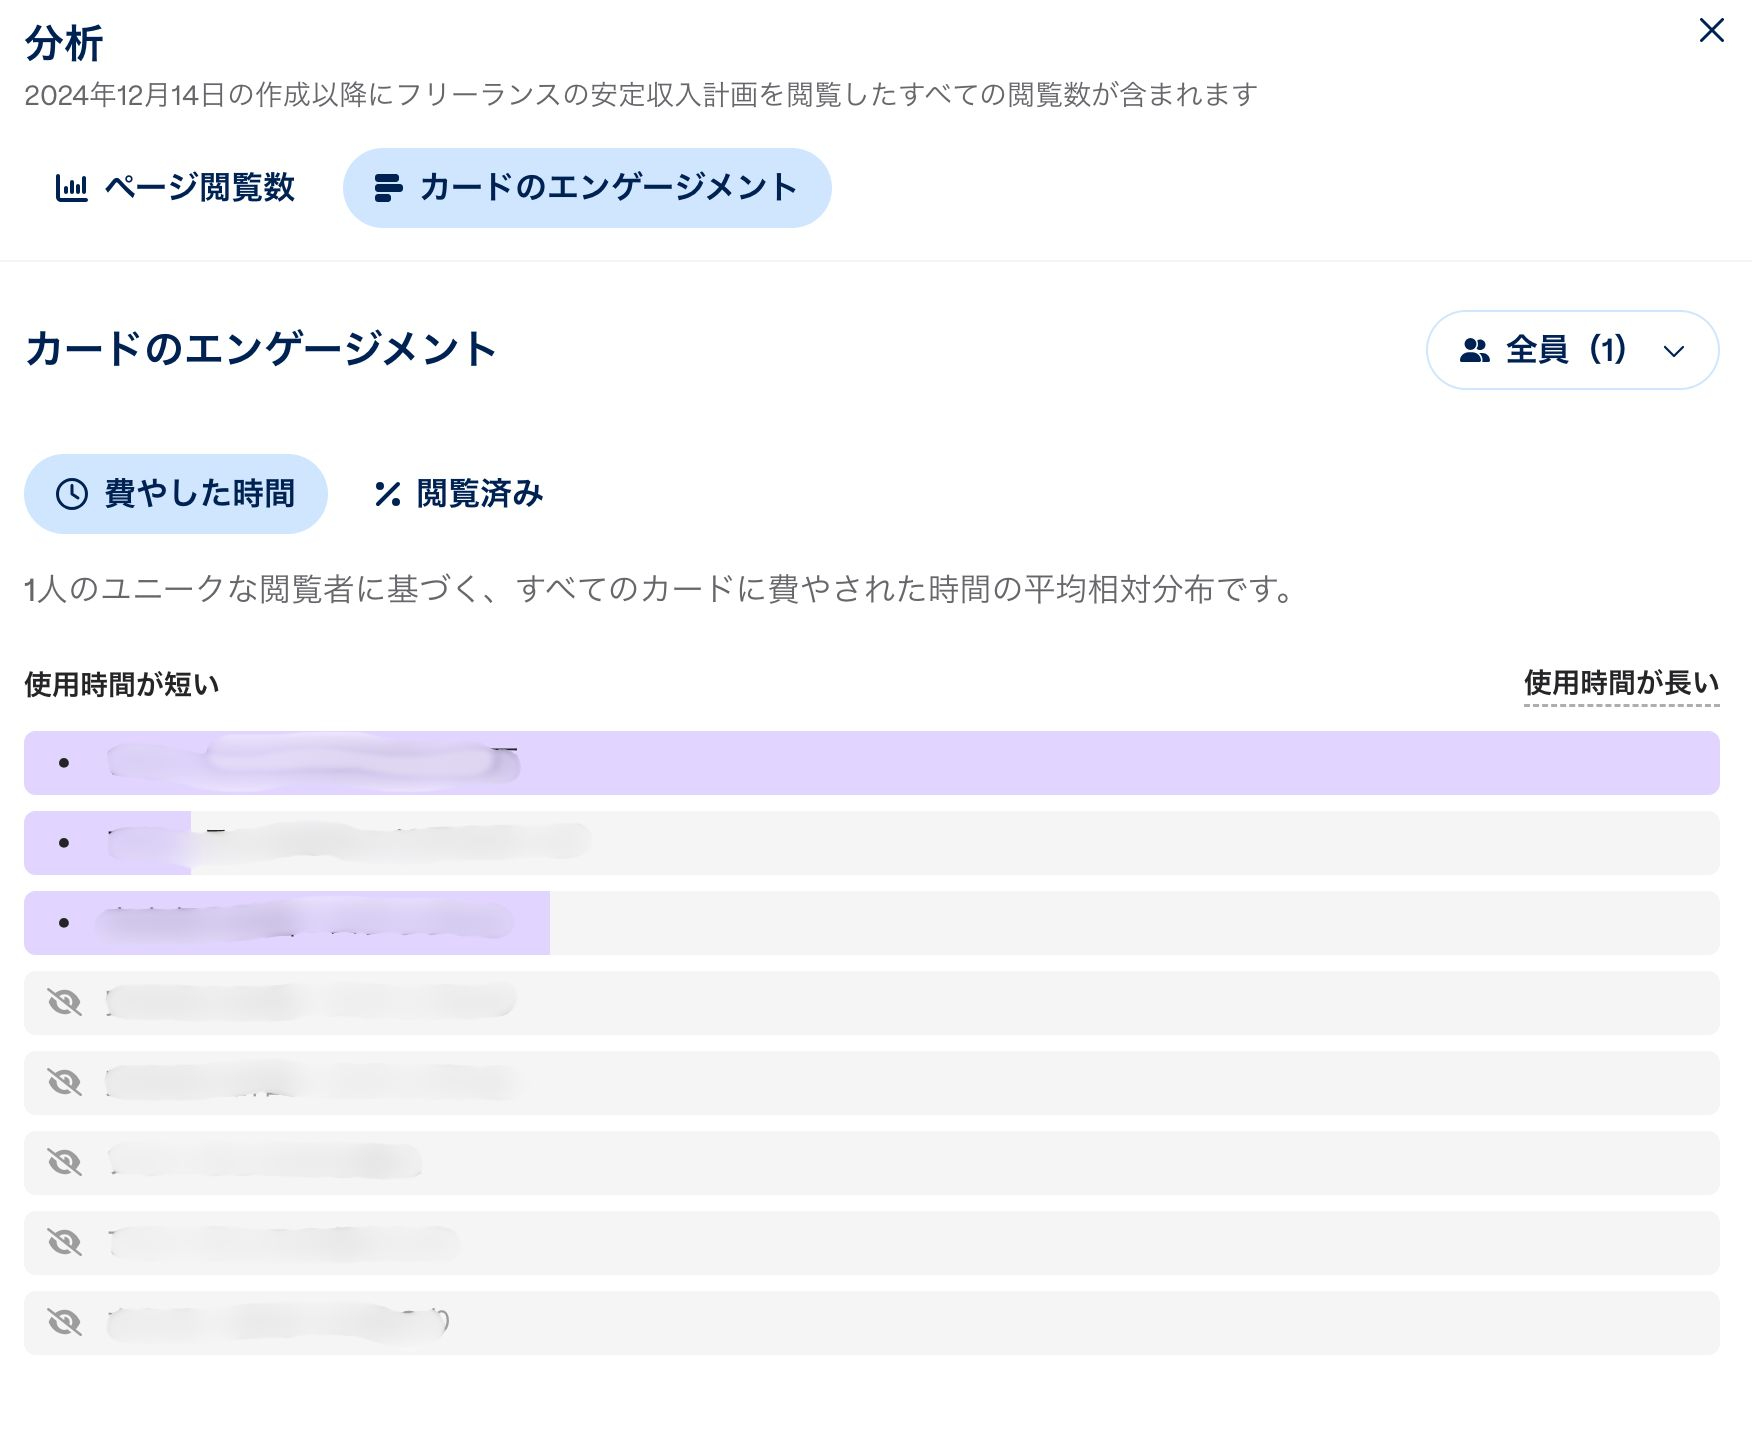This screenshot has height=1438, width=1752.
Task: Select the カードのエンゲージメント tab
Action: coord(587,188)
